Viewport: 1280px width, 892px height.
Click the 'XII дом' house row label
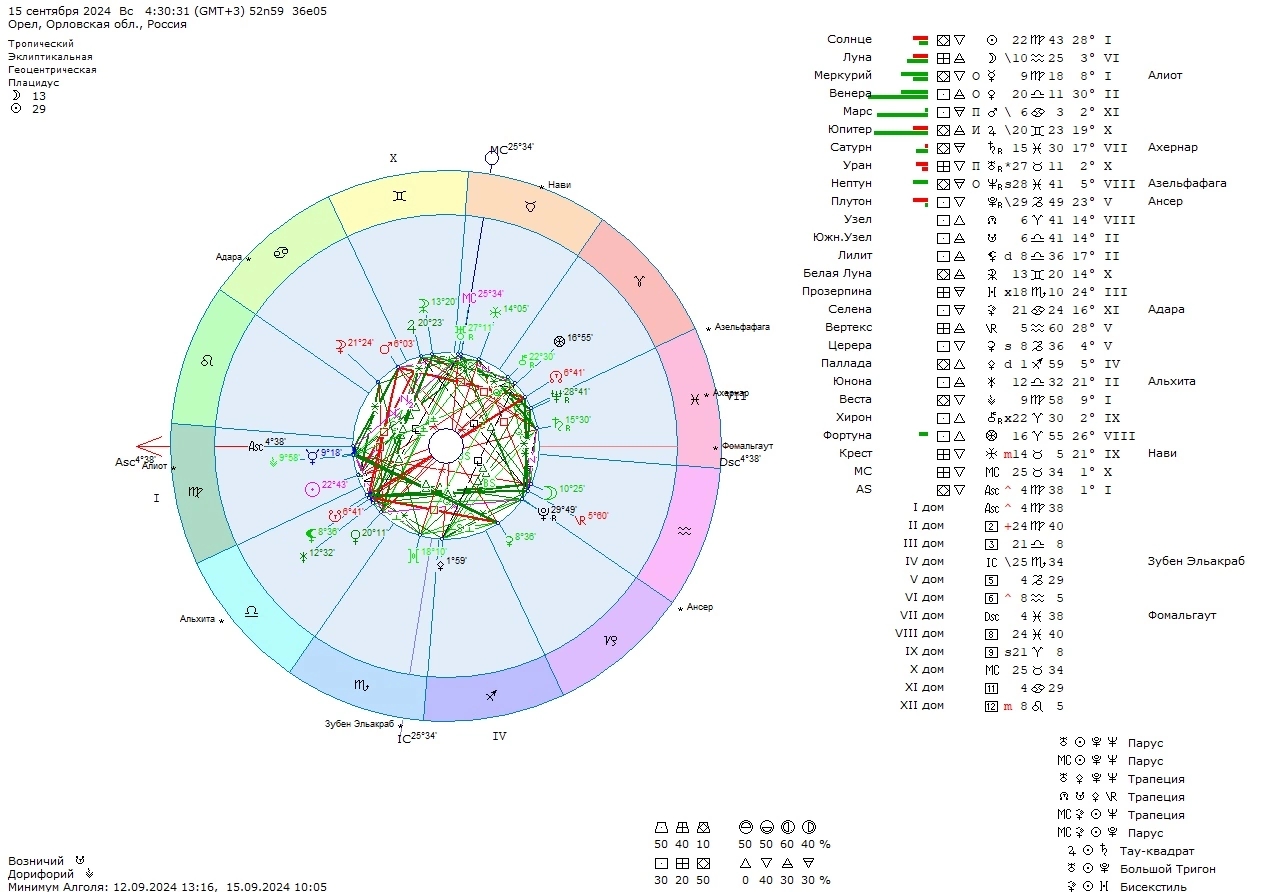point(921,706)
